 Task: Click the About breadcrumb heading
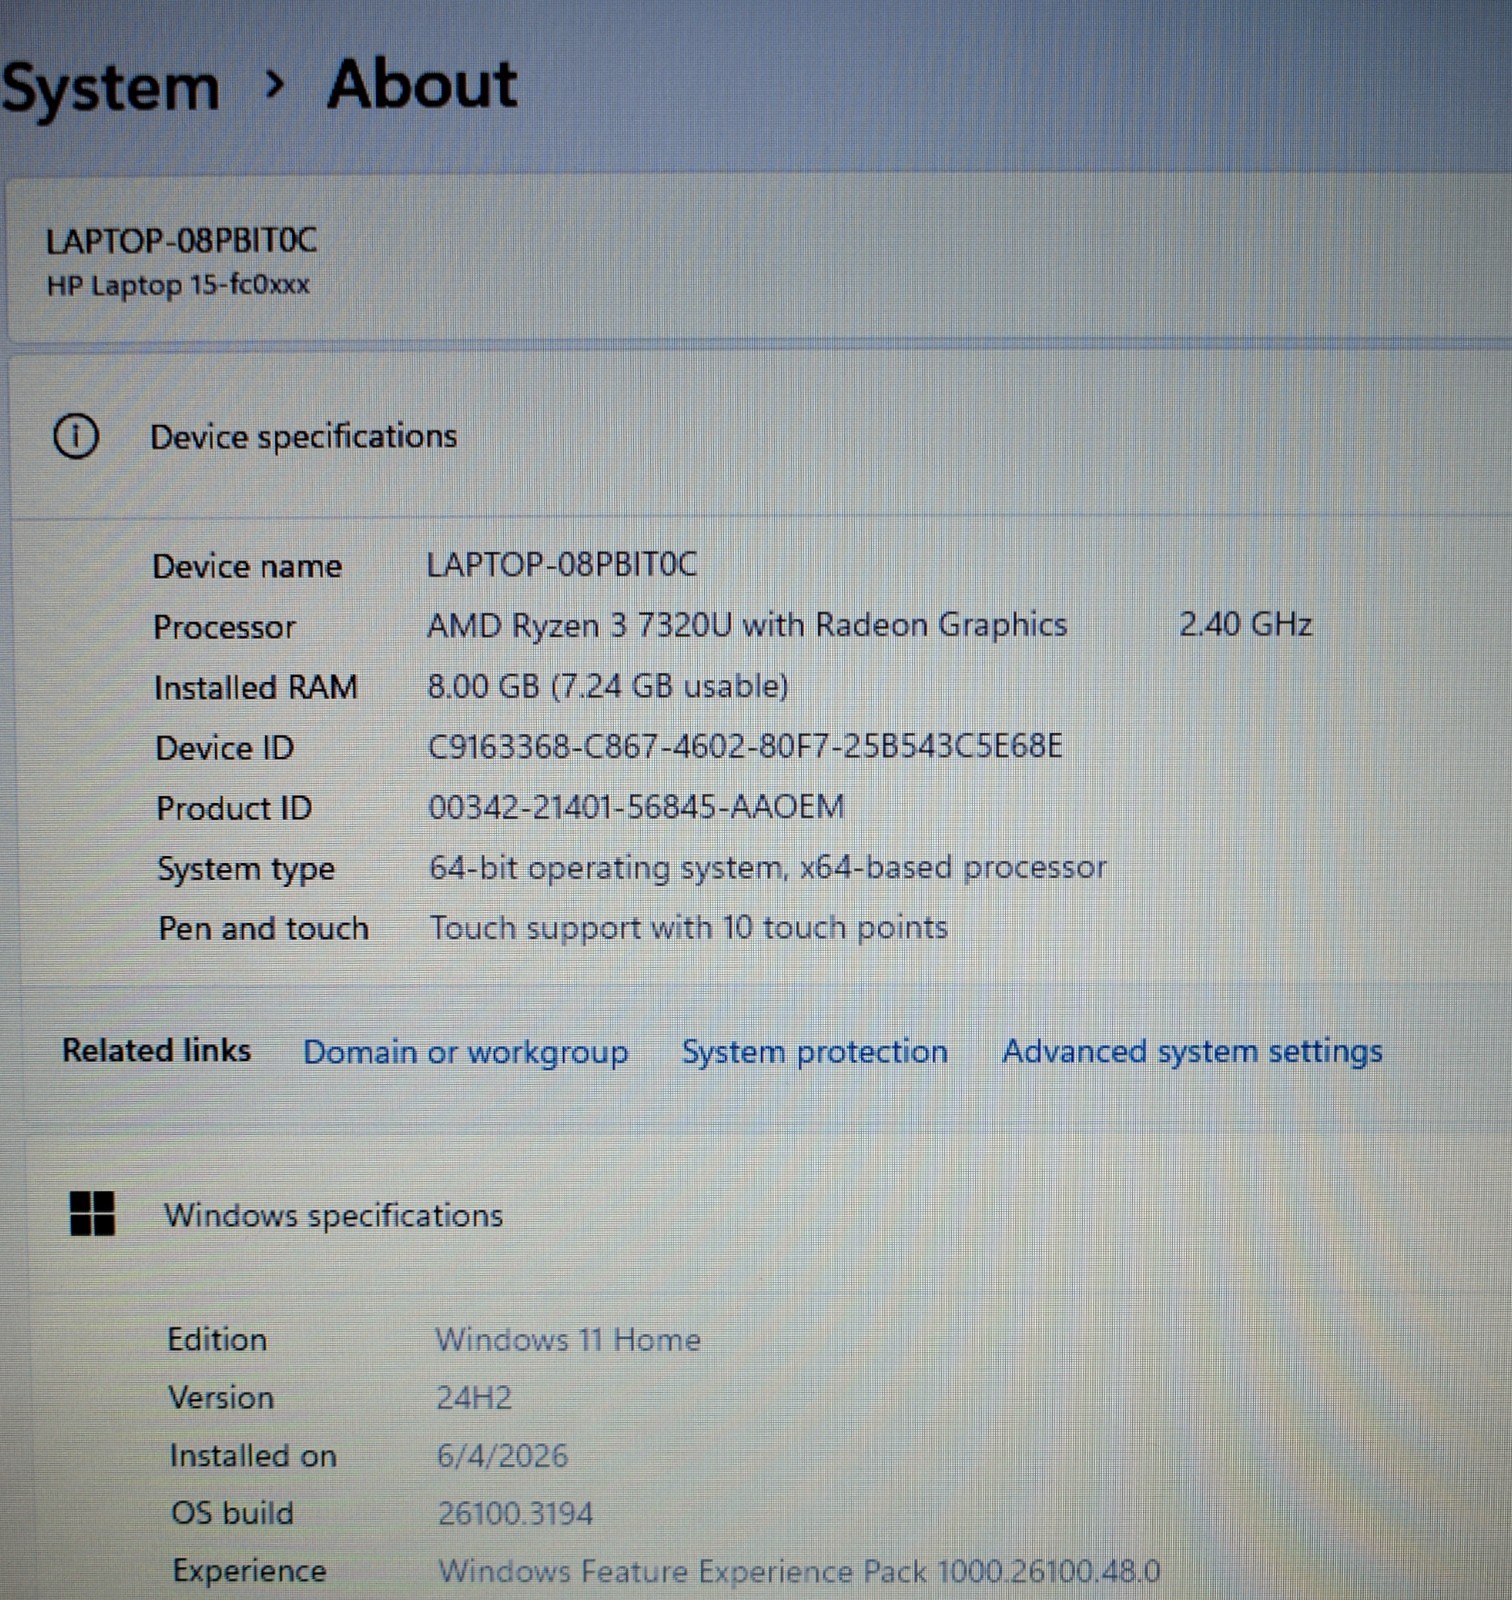pos(422,84)
